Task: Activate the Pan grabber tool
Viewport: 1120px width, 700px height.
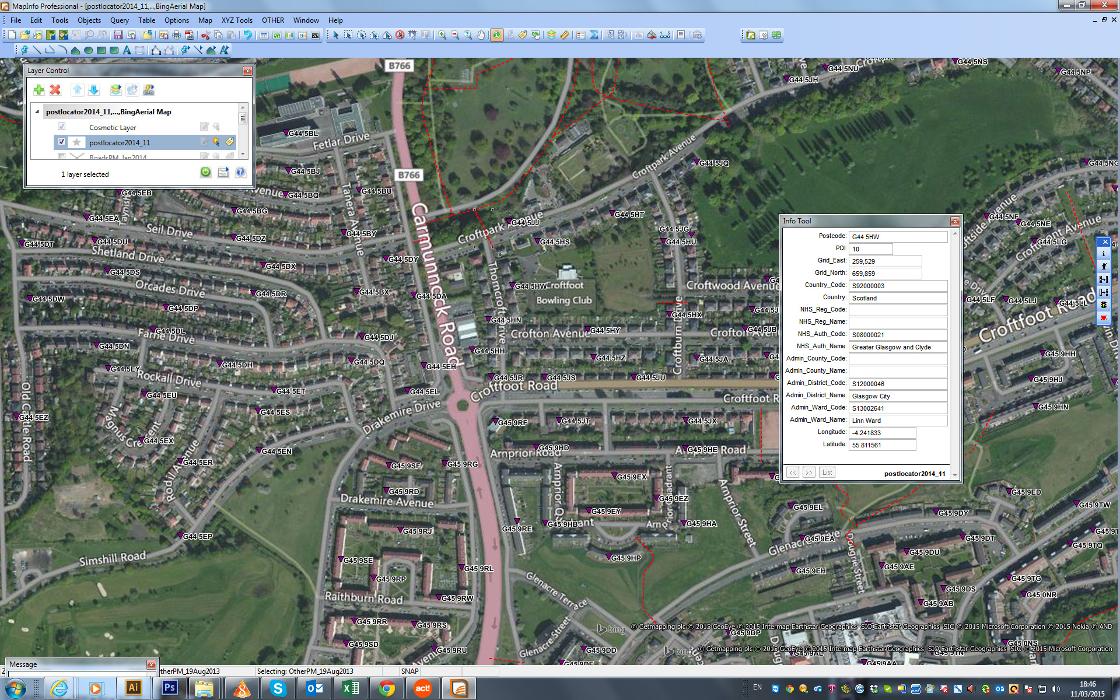Action: click(x=482, y=36)
